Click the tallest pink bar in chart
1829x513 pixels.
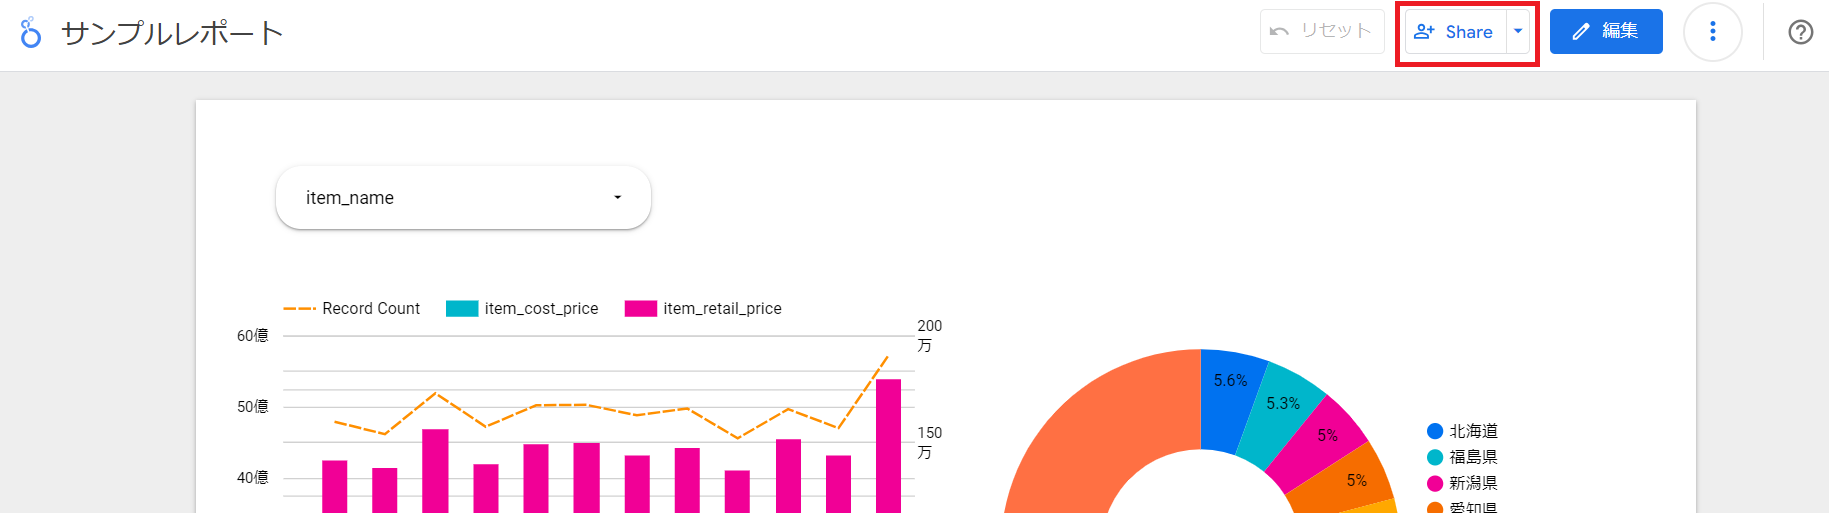pos(888,446)
